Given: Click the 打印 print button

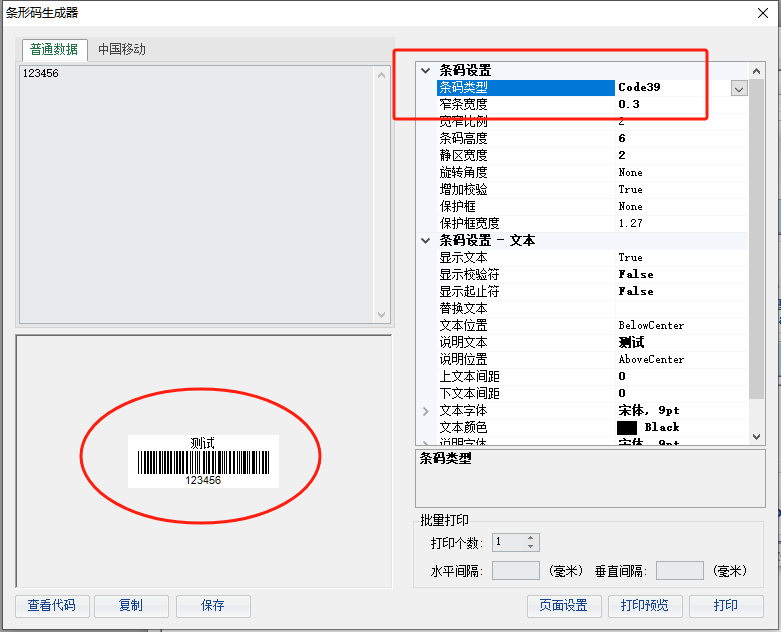Looking at the screenshot, I should 726,606.
